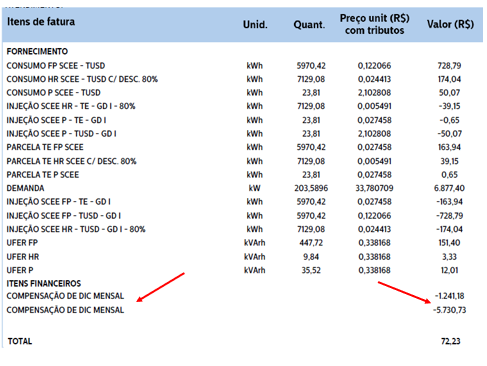Click the value -5.730,73
This screenshot has height=366, width=487.
449,310
